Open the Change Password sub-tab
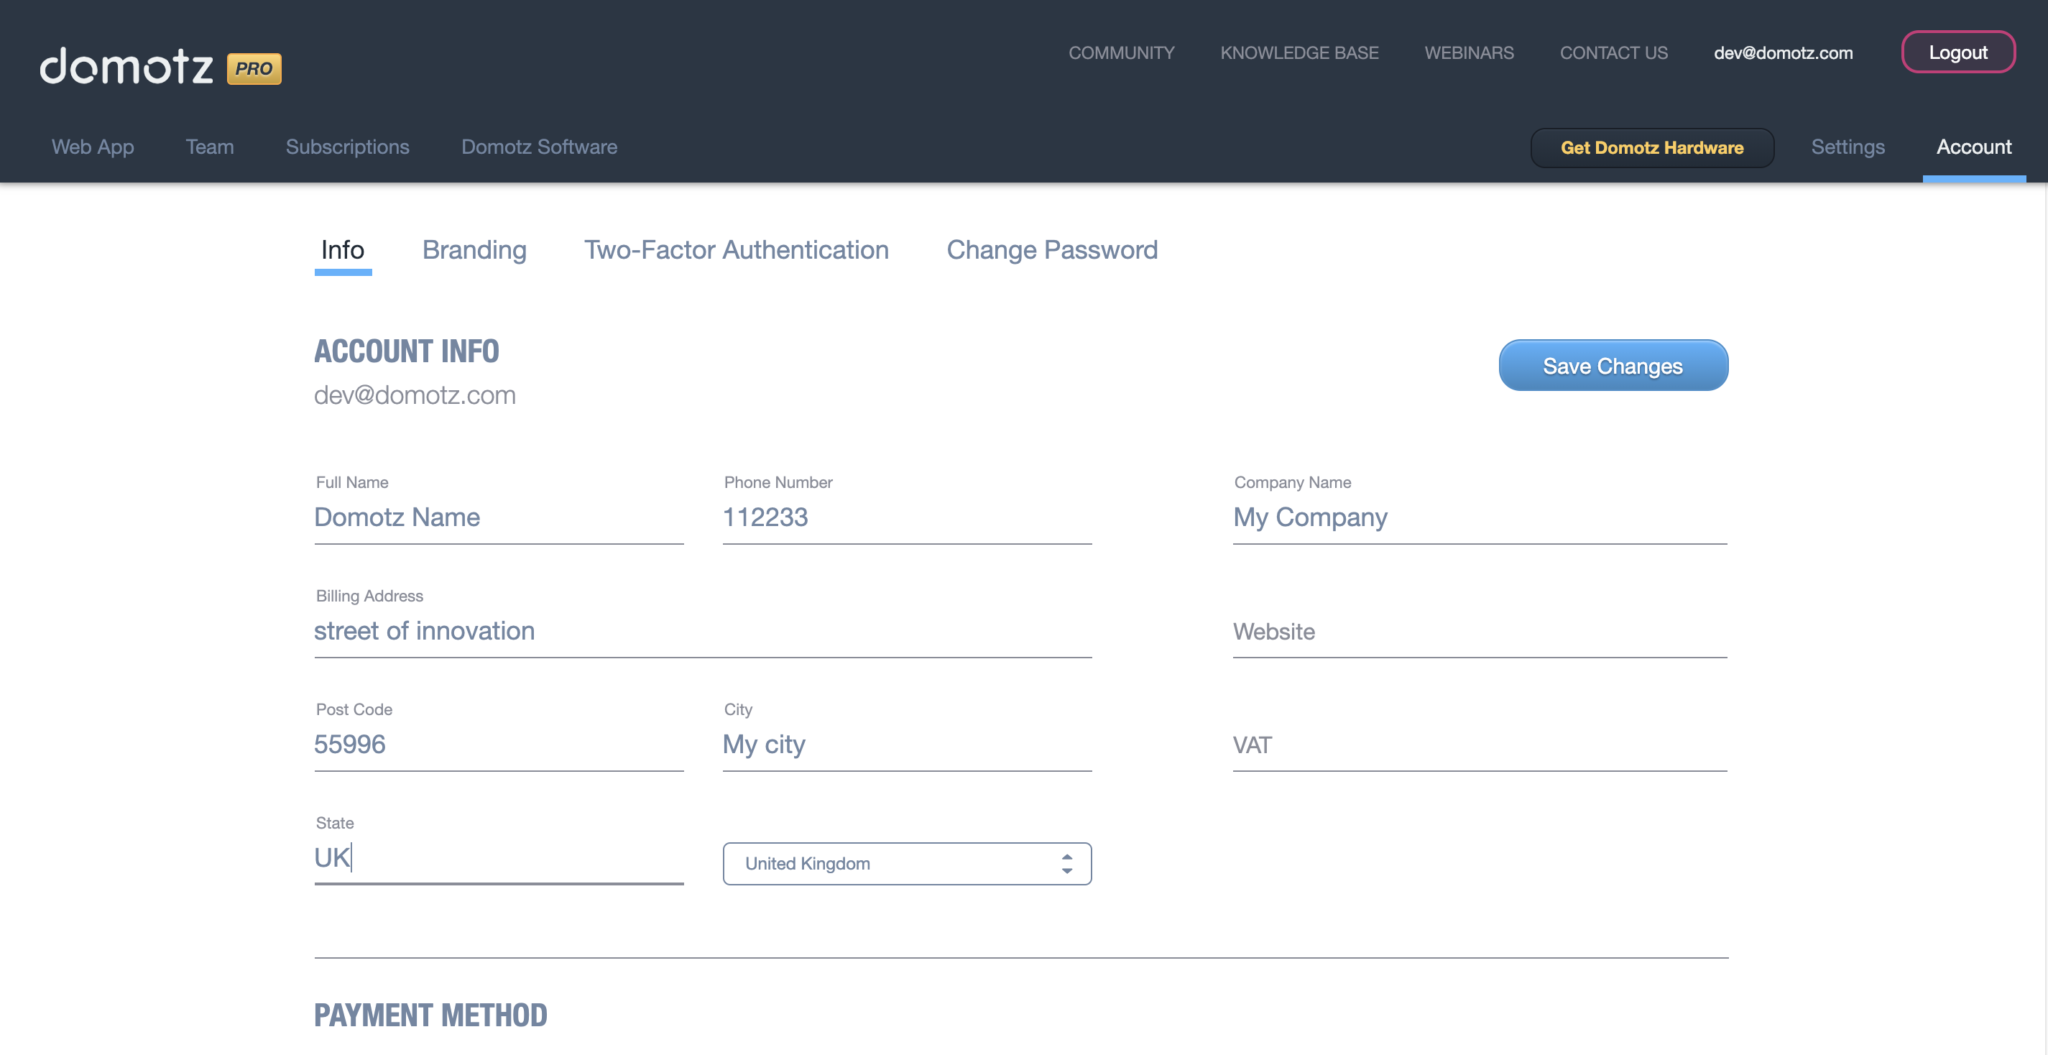Viewport: 2048px width, 1055px height. pos(1052,250)
